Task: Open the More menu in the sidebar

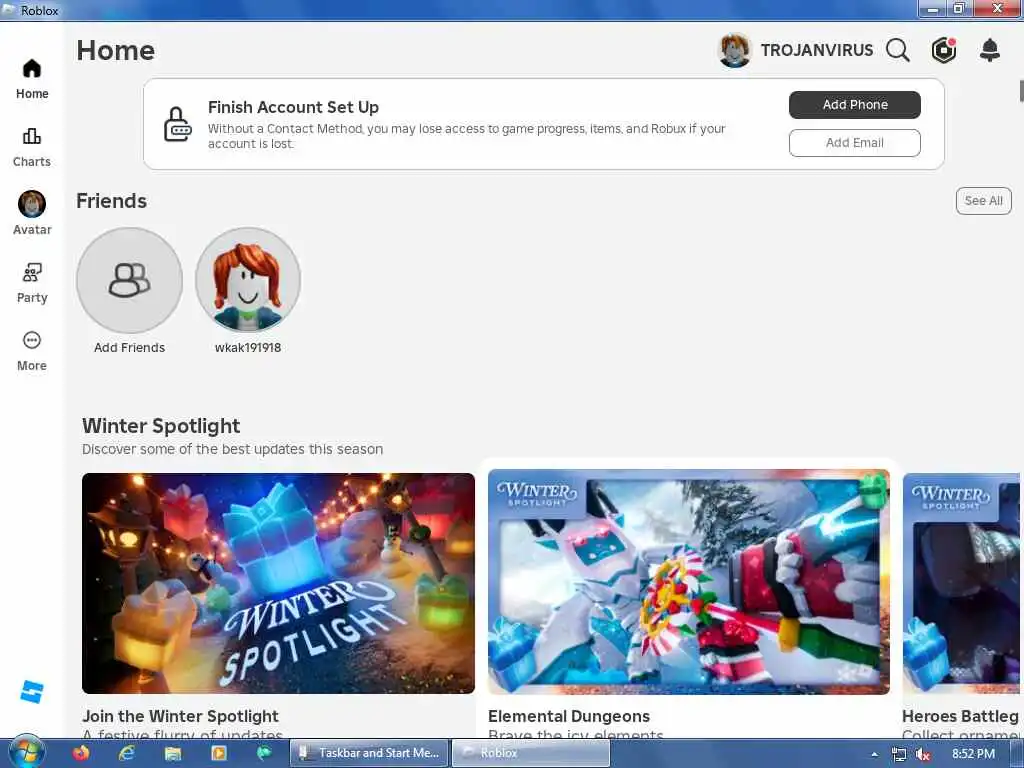Action: (32, 351)
